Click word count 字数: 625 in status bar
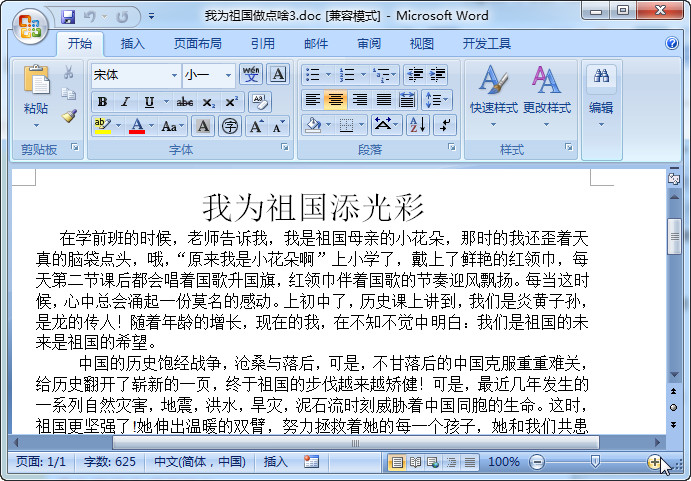This screenshot has width=691, height=481. 110,462
